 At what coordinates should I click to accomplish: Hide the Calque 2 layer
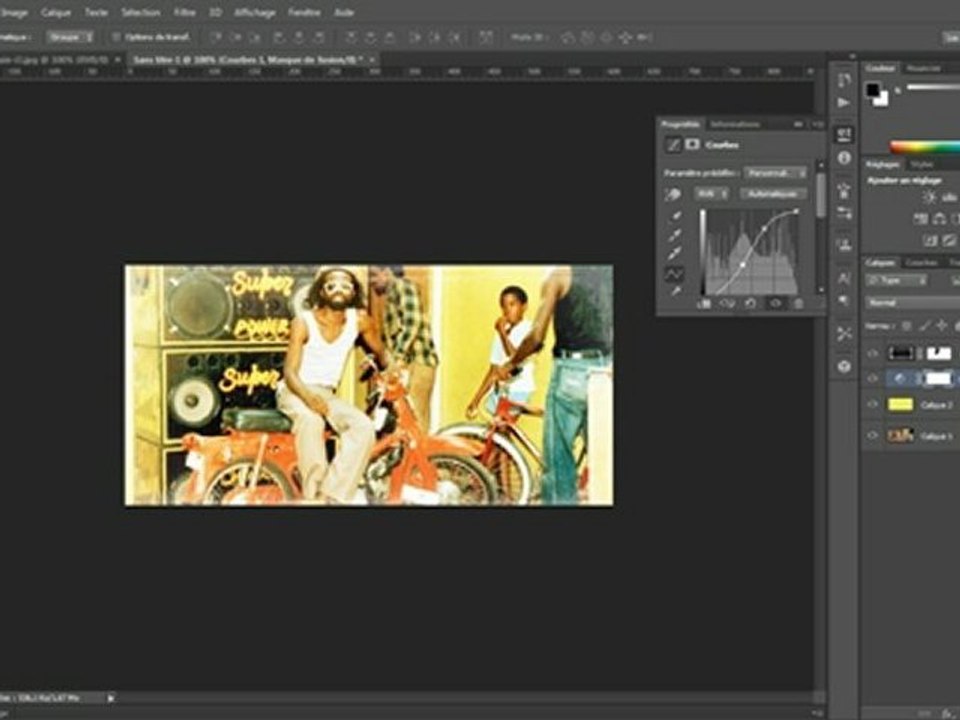pos(872,404)
